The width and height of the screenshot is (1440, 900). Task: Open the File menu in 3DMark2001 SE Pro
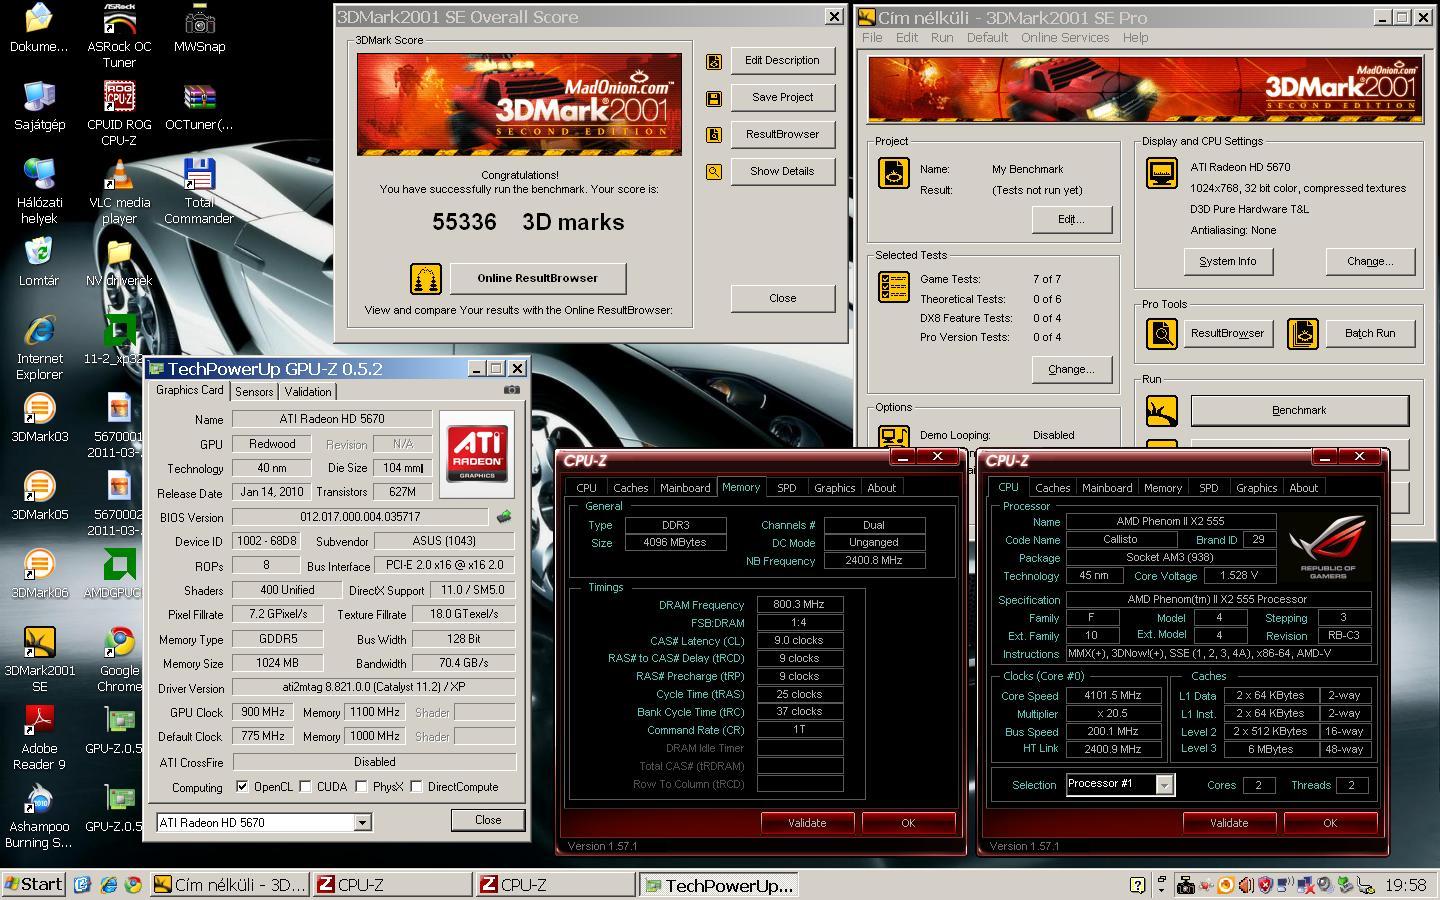872,38
